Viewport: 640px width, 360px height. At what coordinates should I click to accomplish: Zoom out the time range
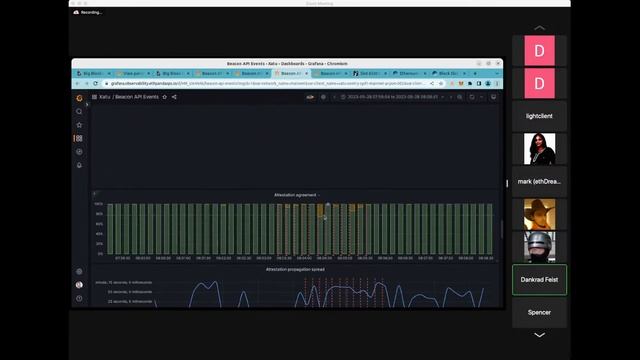pyautogui.click(x=460, y=97)
